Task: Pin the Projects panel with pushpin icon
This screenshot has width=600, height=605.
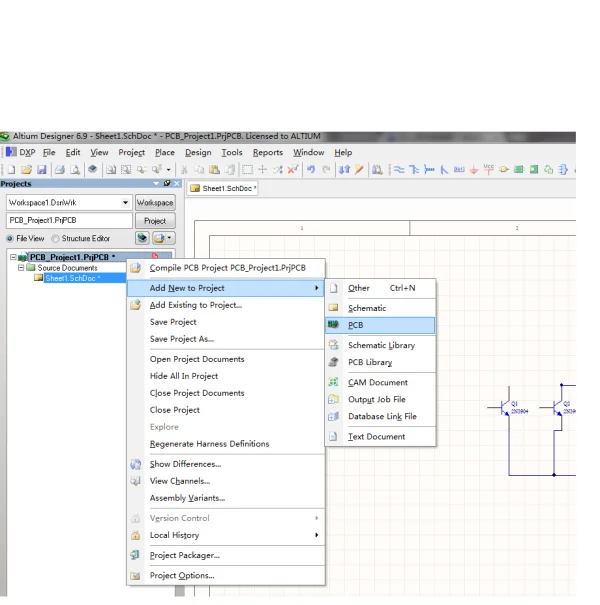Action: click(167, 183)
